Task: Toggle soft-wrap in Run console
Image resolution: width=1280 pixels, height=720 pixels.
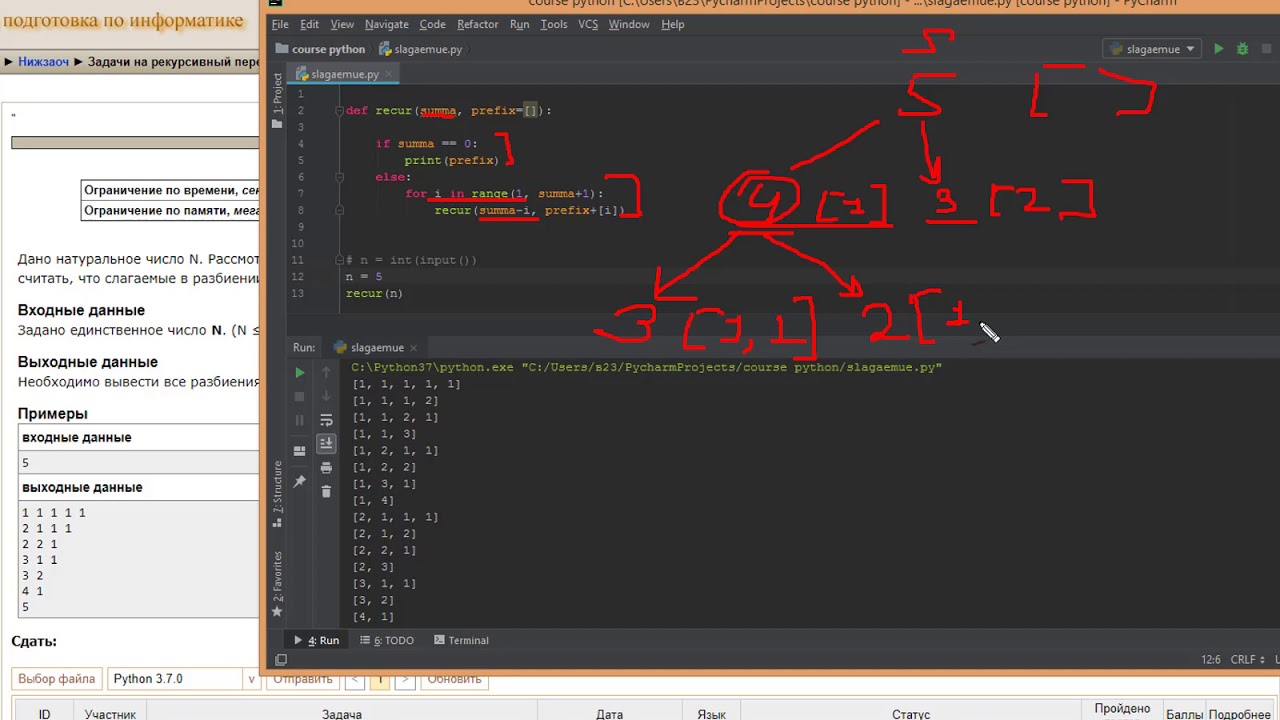Action: pyautogui.click(x=326, y=421)
